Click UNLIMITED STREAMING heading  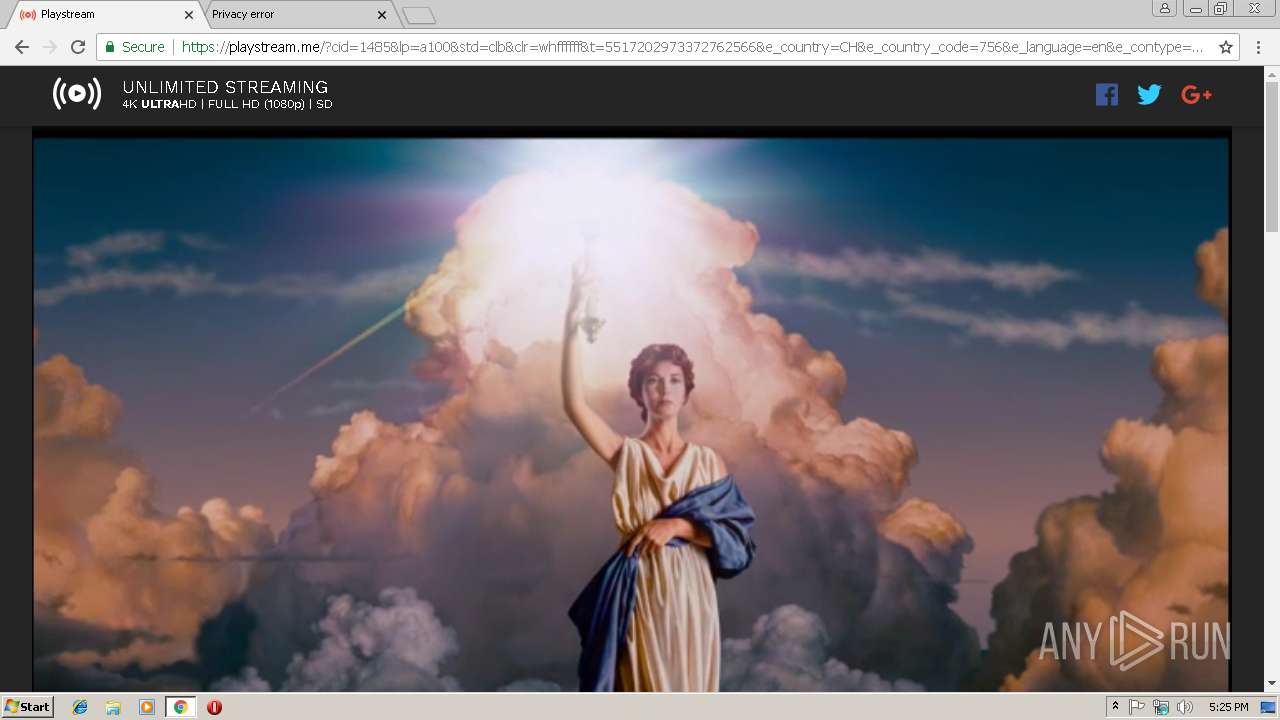[x=225, y=87]
